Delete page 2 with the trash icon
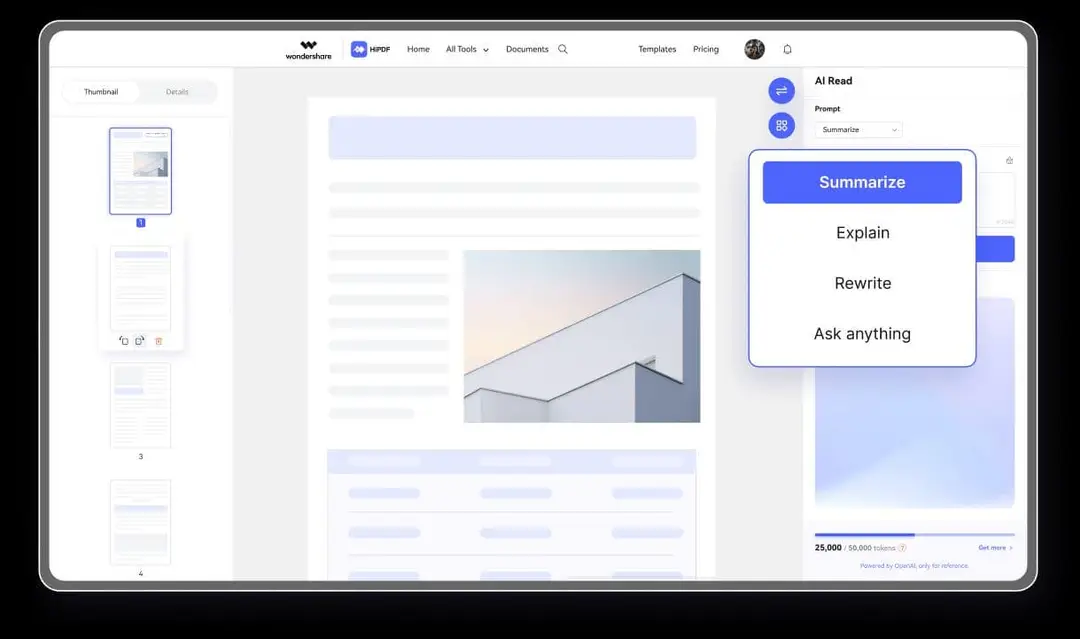The height and width of the screenshot is (639, 1080). pos(158,341)
